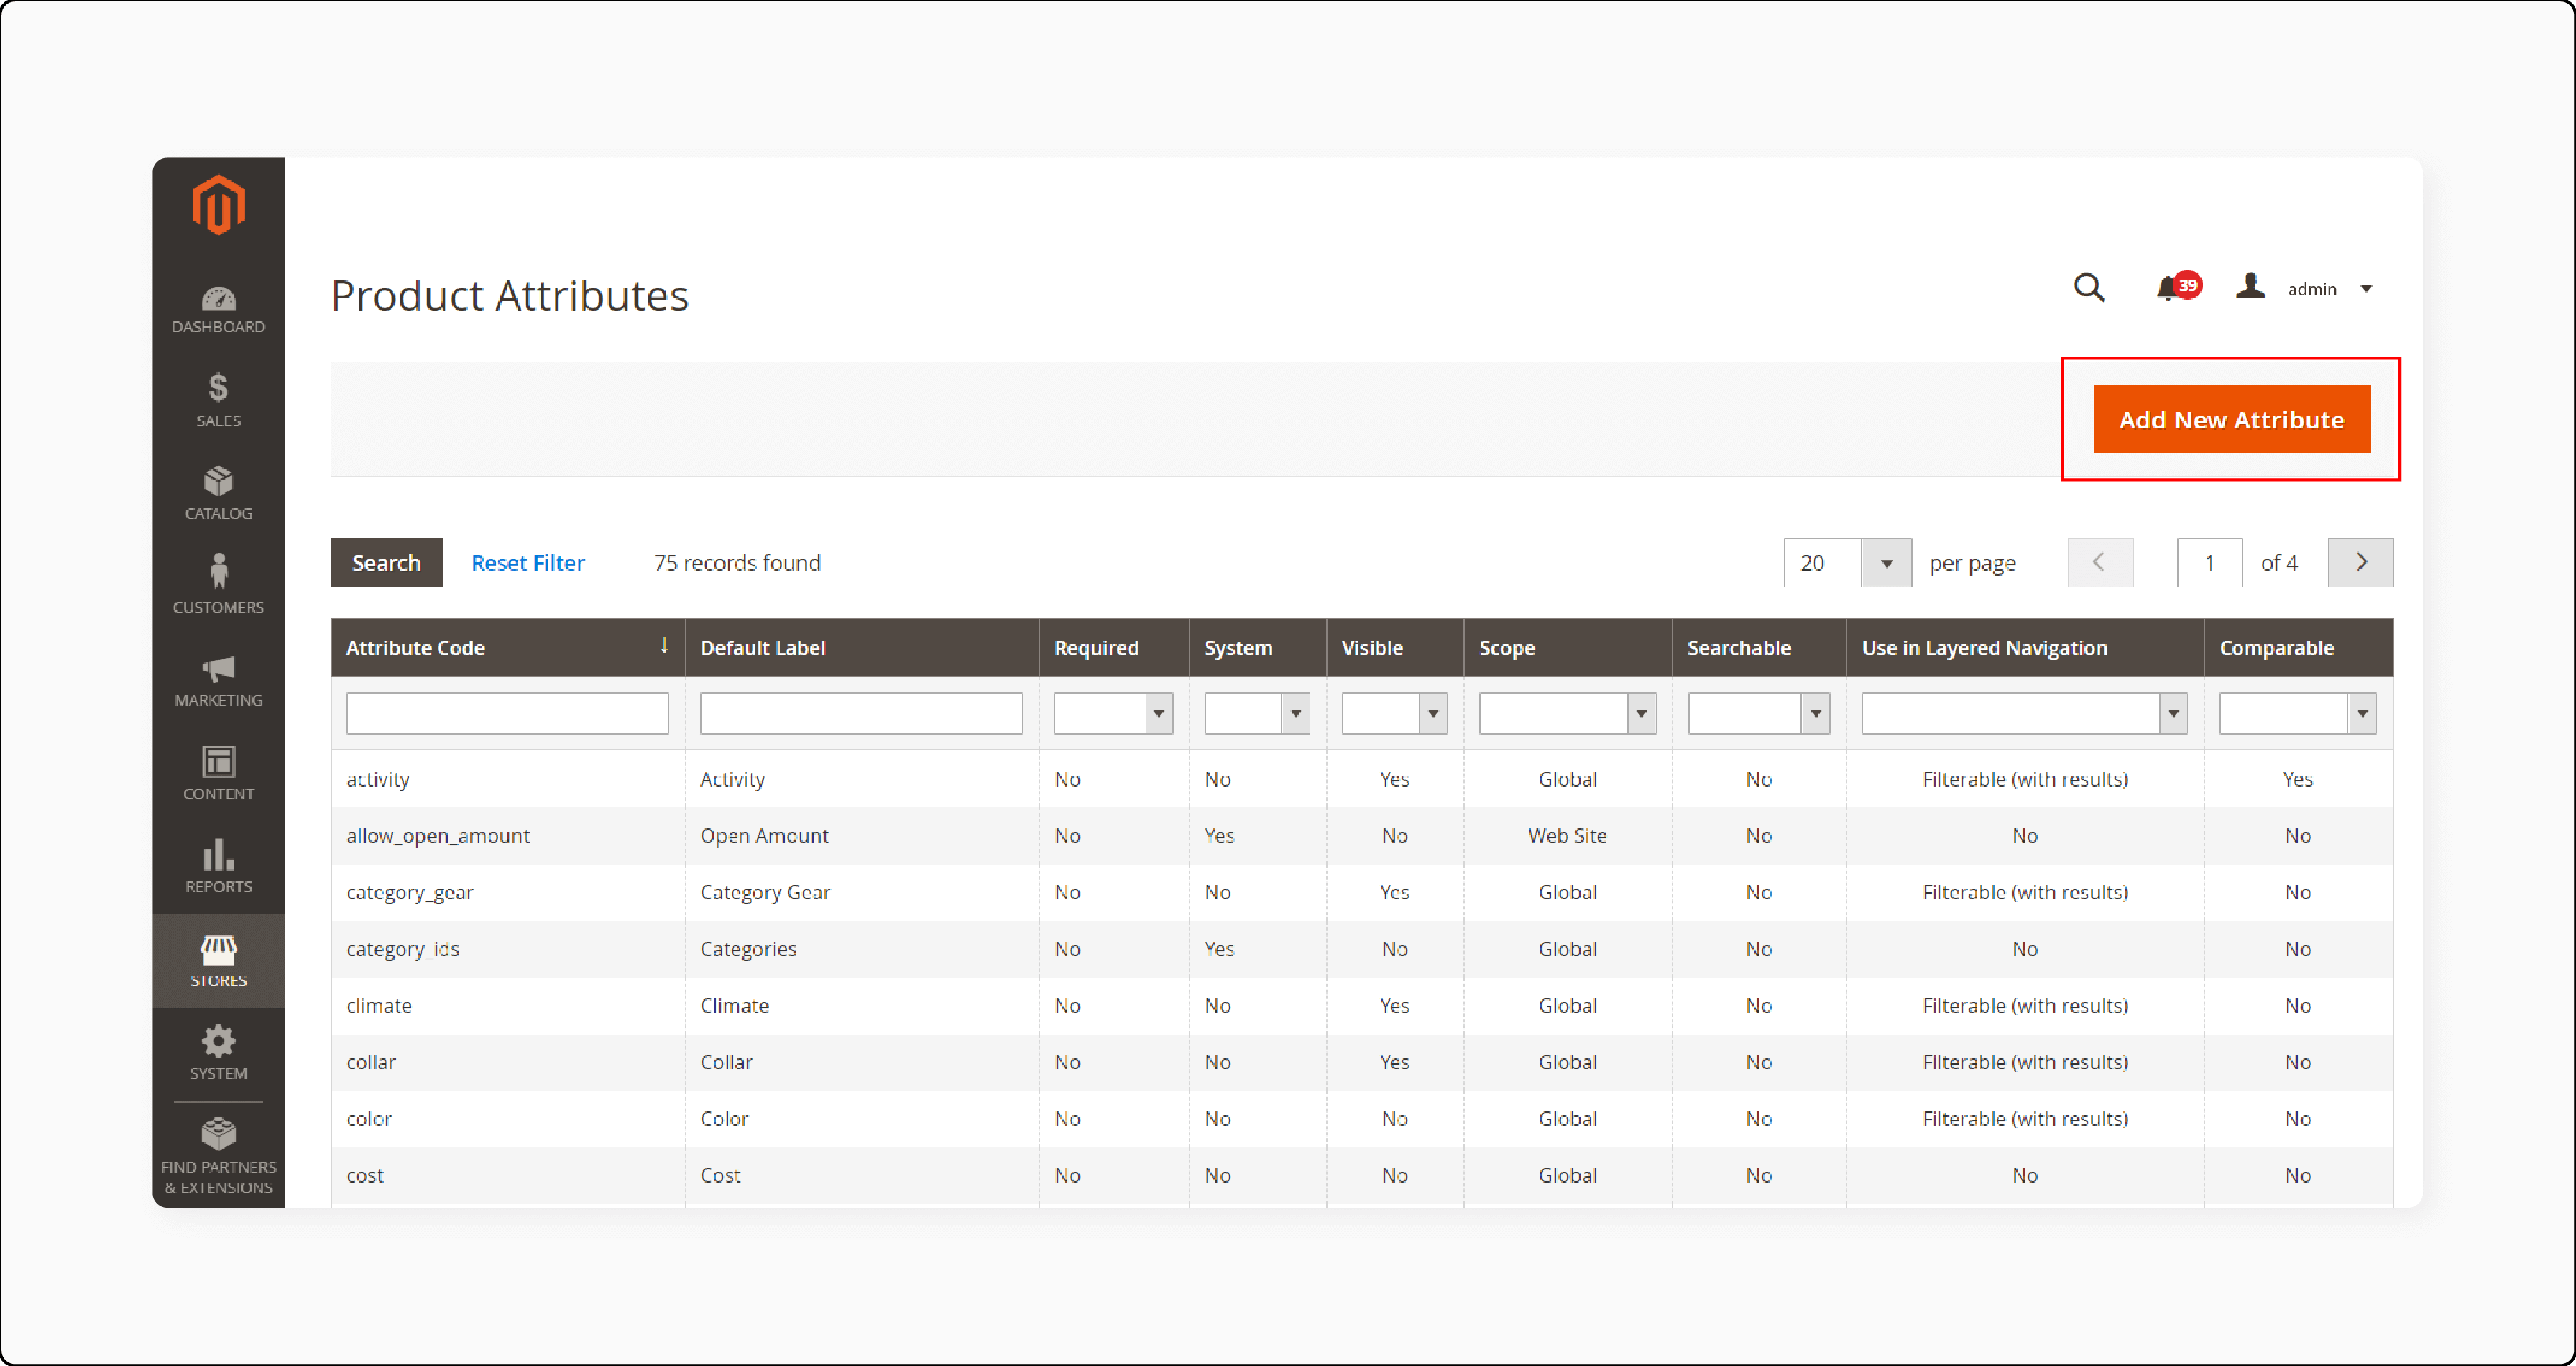Go to previous page arrow

2100,563
